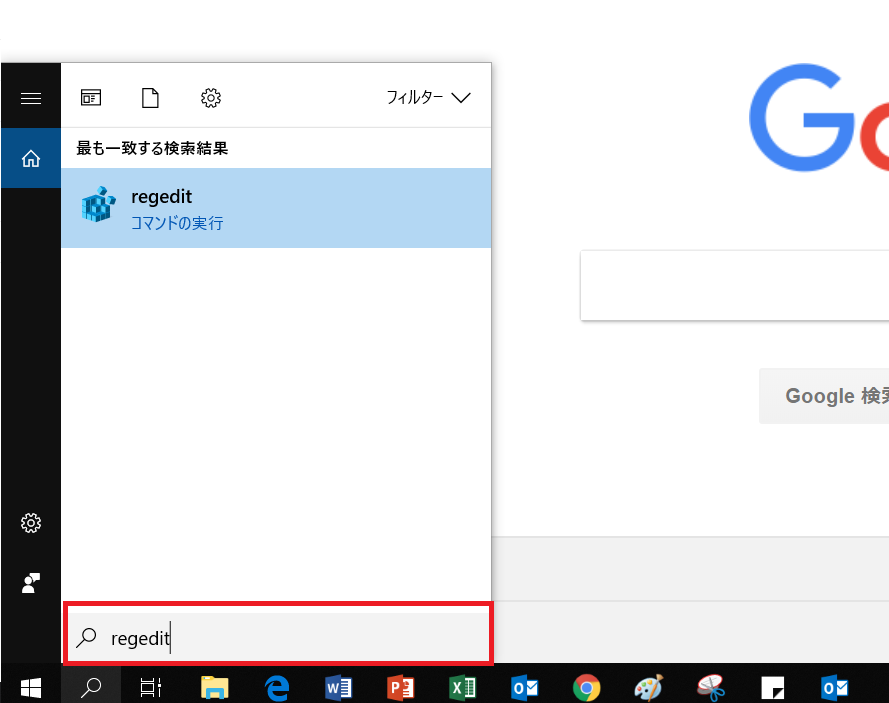889x703 pixels.
Task: Launch Excel from the taskbar
Action: tap(463, 688)
